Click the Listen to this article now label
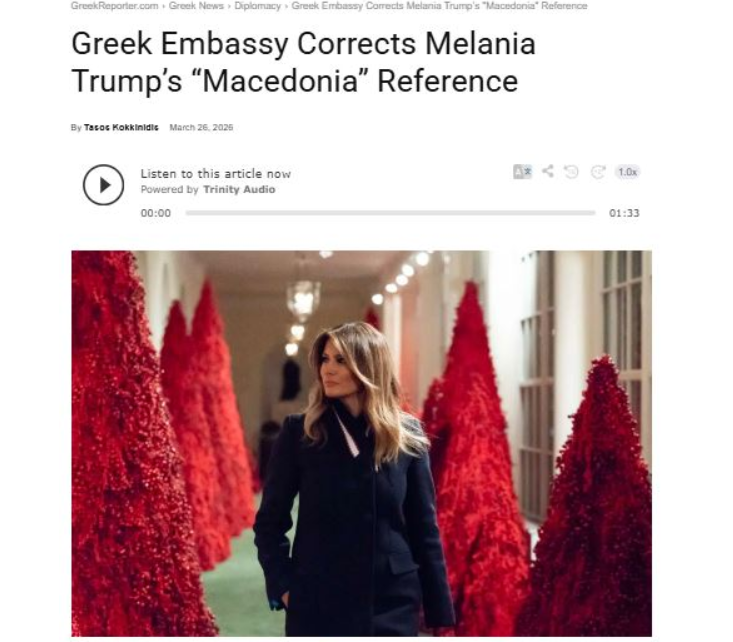 tap(216, 173)
